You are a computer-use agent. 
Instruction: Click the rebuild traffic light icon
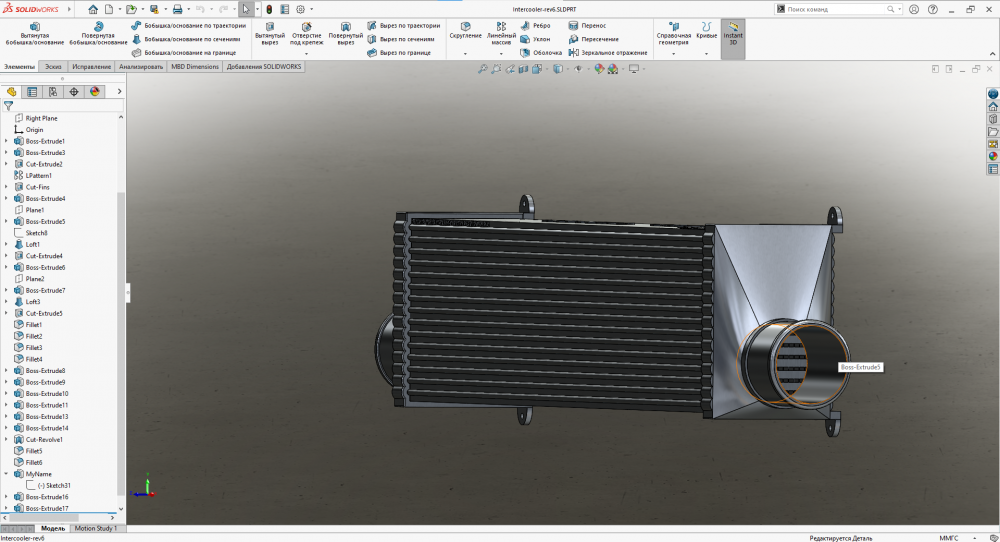269,9
